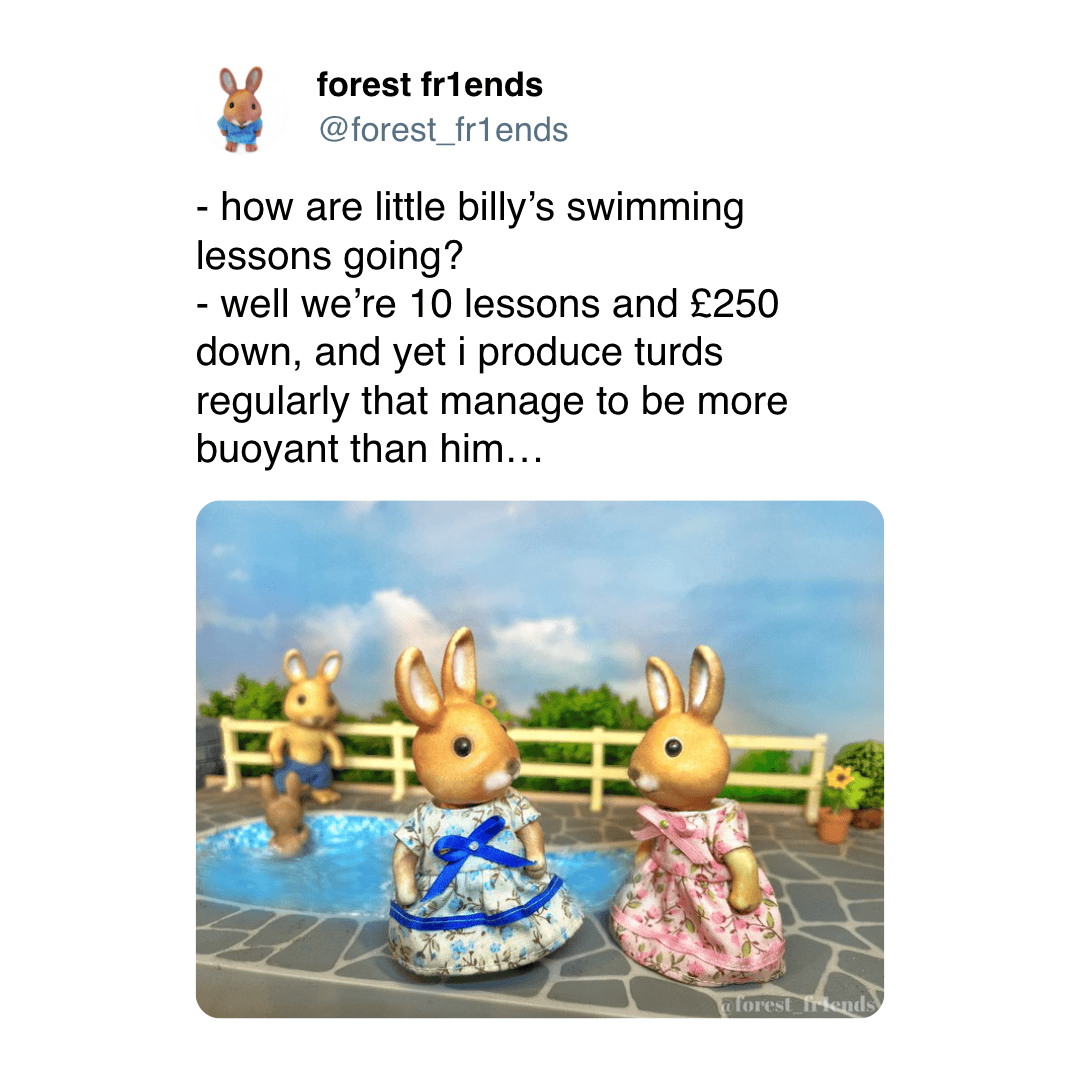
Task: Click the @forest_fr1ends watermark in the photo
Action: click(x=799, y=1004)
